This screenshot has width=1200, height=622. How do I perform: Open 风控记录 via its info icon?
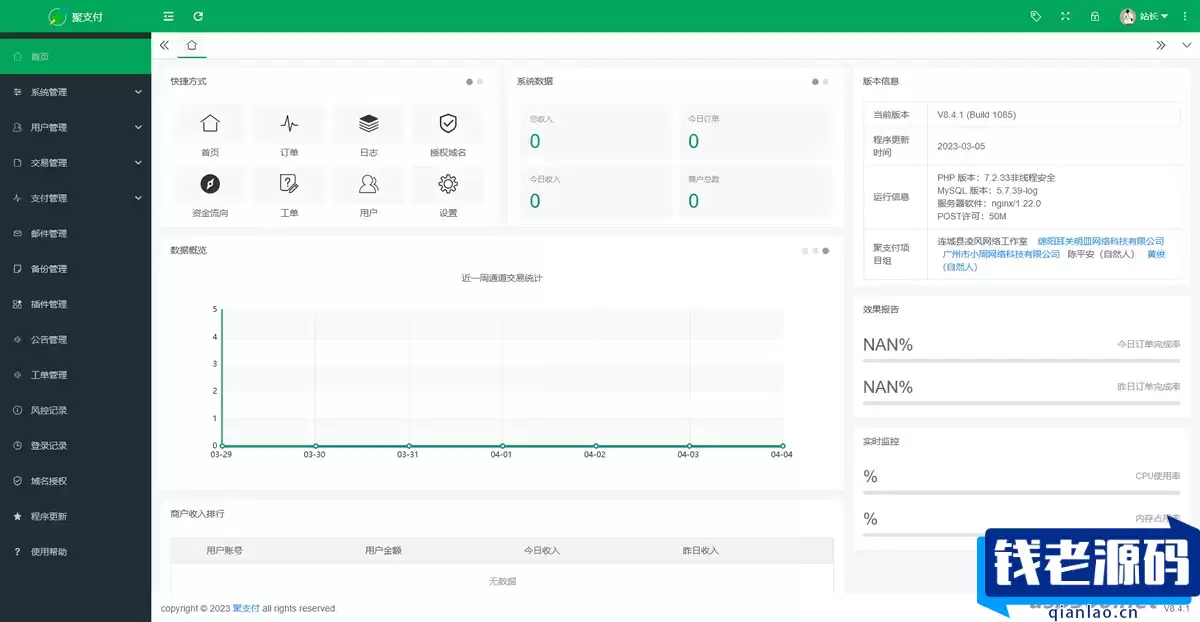17,410
